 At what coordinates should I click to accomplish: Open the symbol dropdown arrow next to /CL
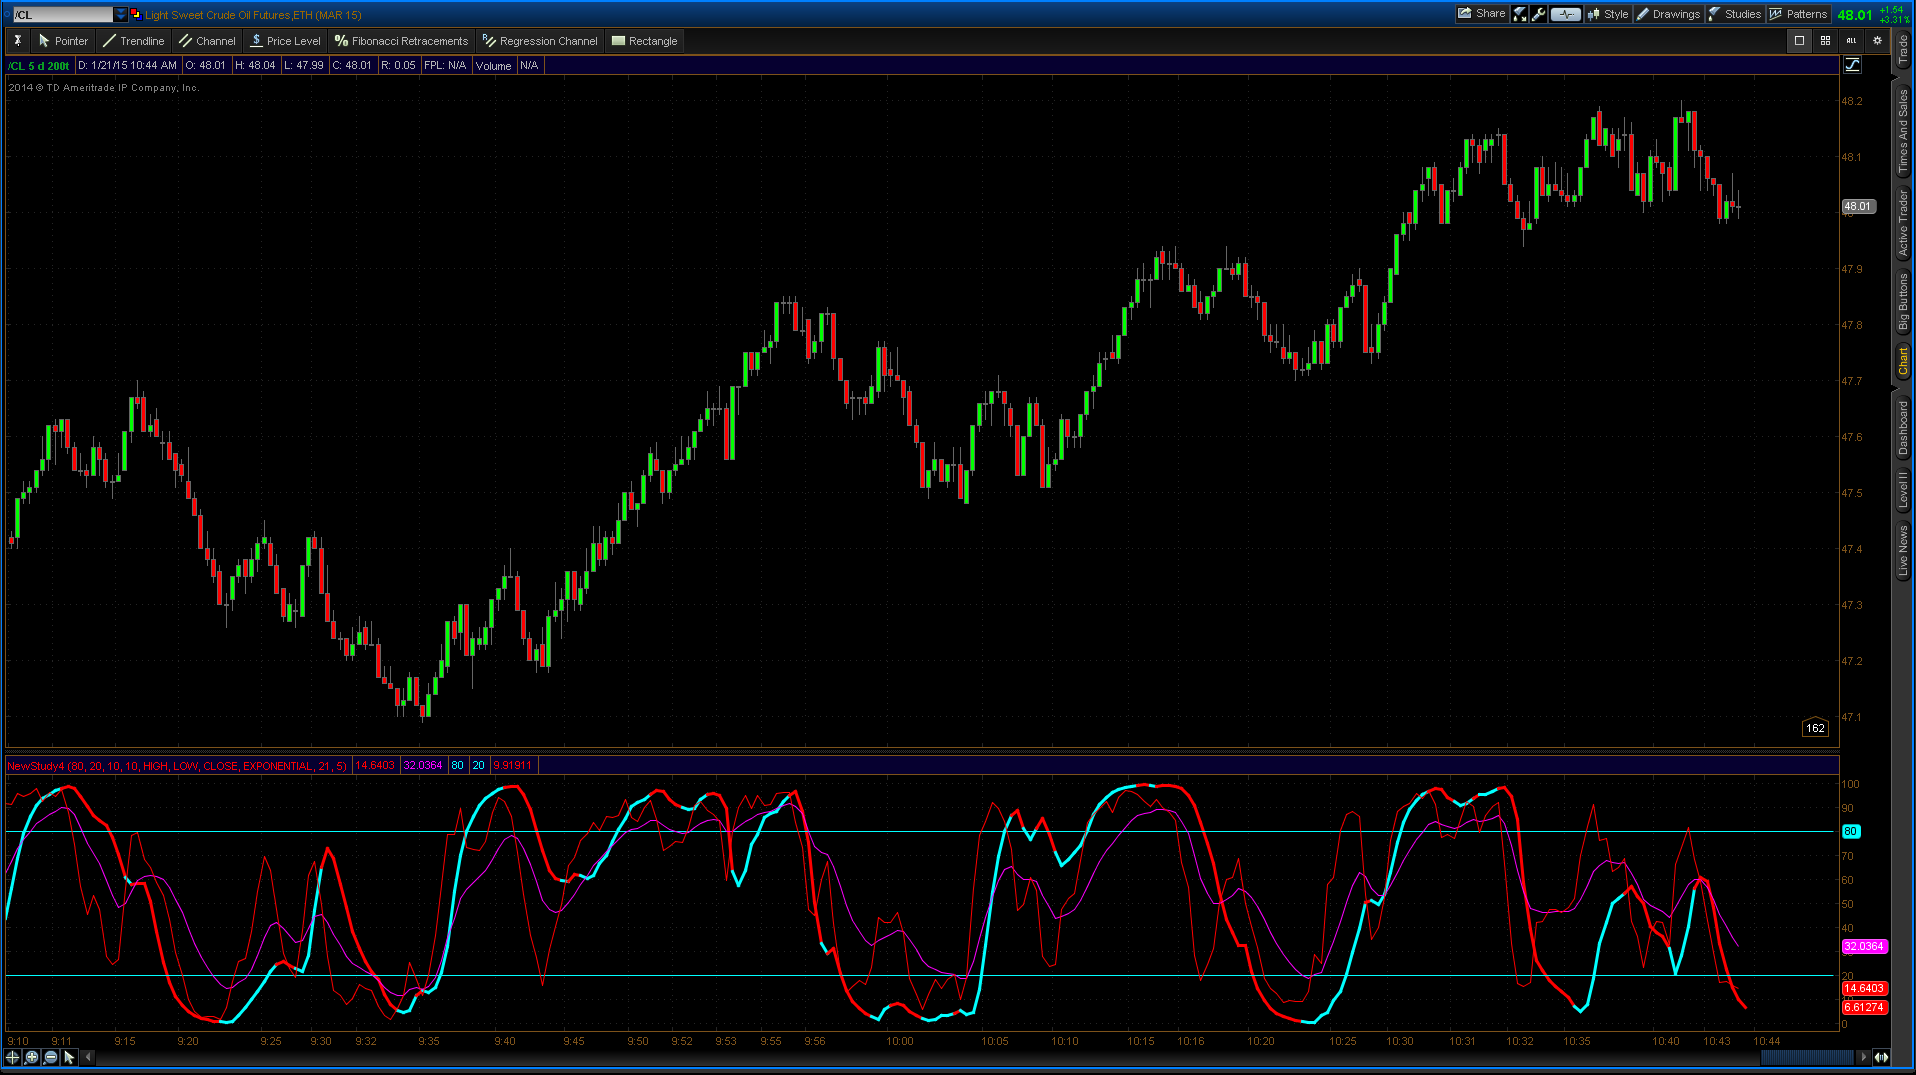click(x=121, y=14)
